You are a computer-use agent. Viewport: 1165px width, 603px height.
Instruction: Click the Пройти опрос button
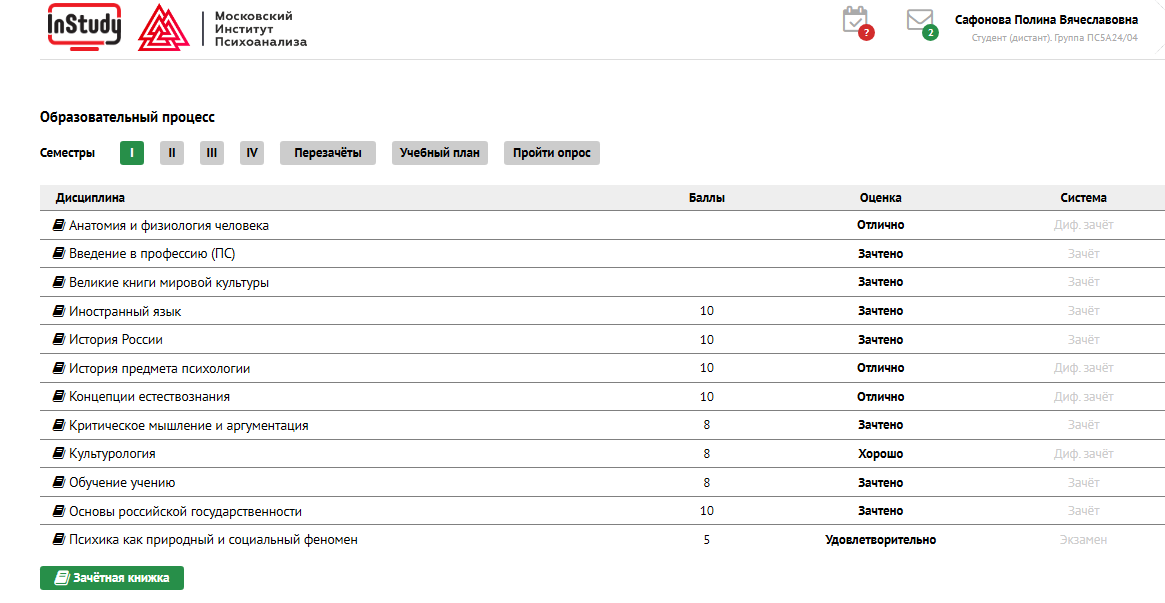click(x=552, y=153)
